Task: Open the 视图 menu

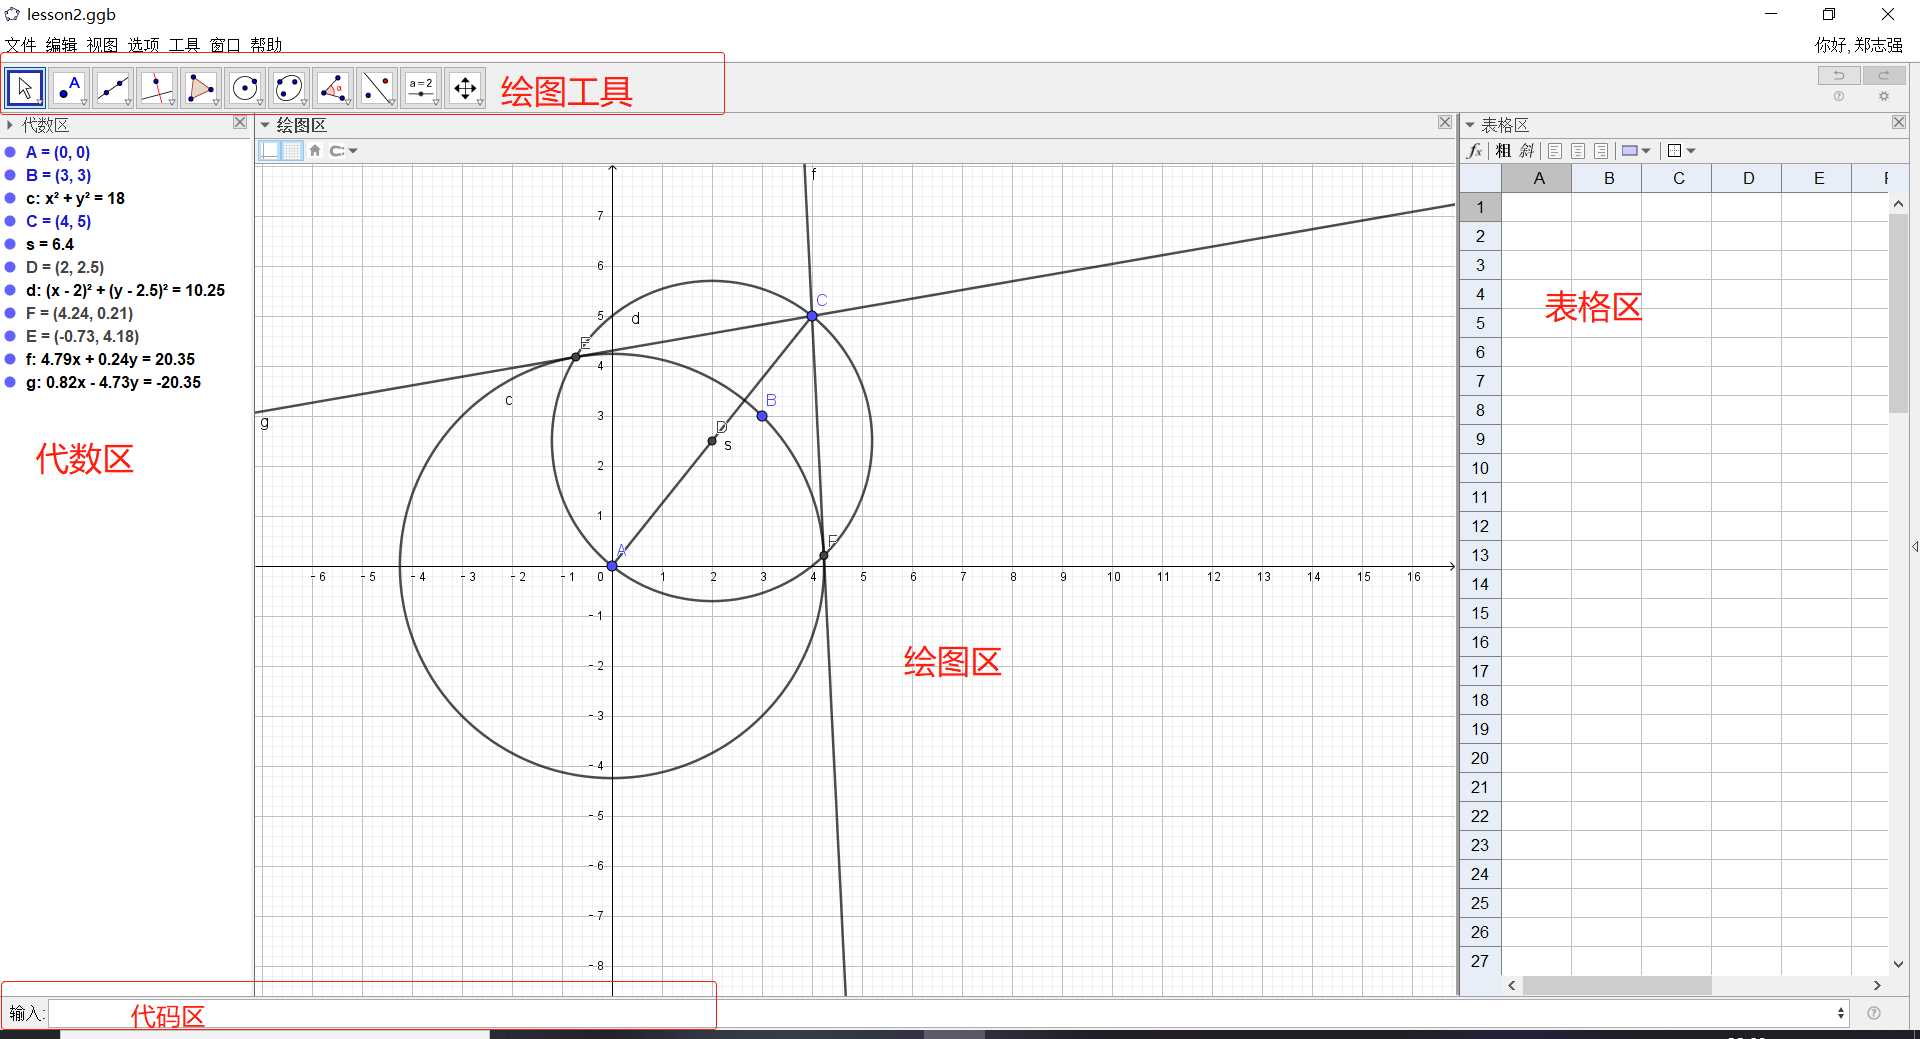Action: pyautogui.click(x=102, y=45)
